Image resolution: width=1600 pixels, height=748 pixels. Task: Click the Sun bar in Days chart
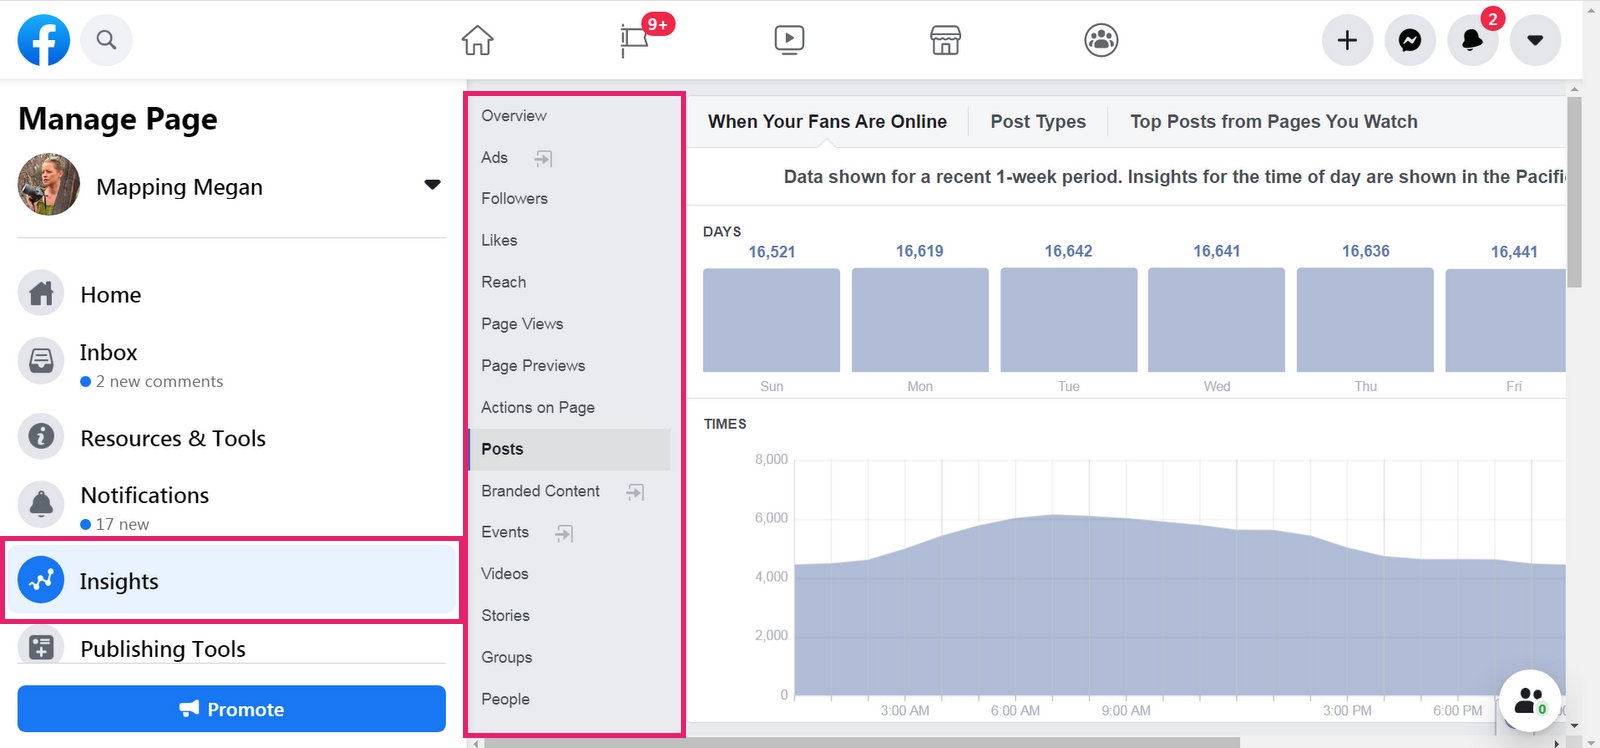click(x=771, y=320)
